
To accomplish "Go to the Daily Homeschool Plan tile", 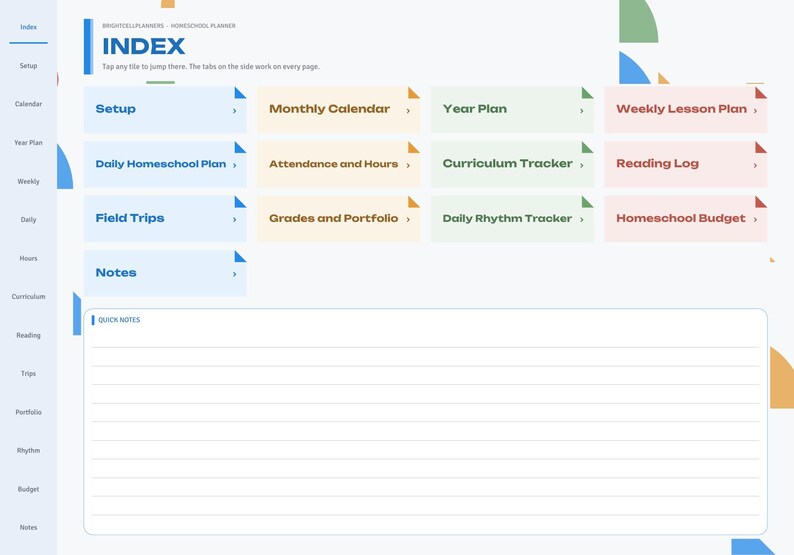I will tap(165, 164).
